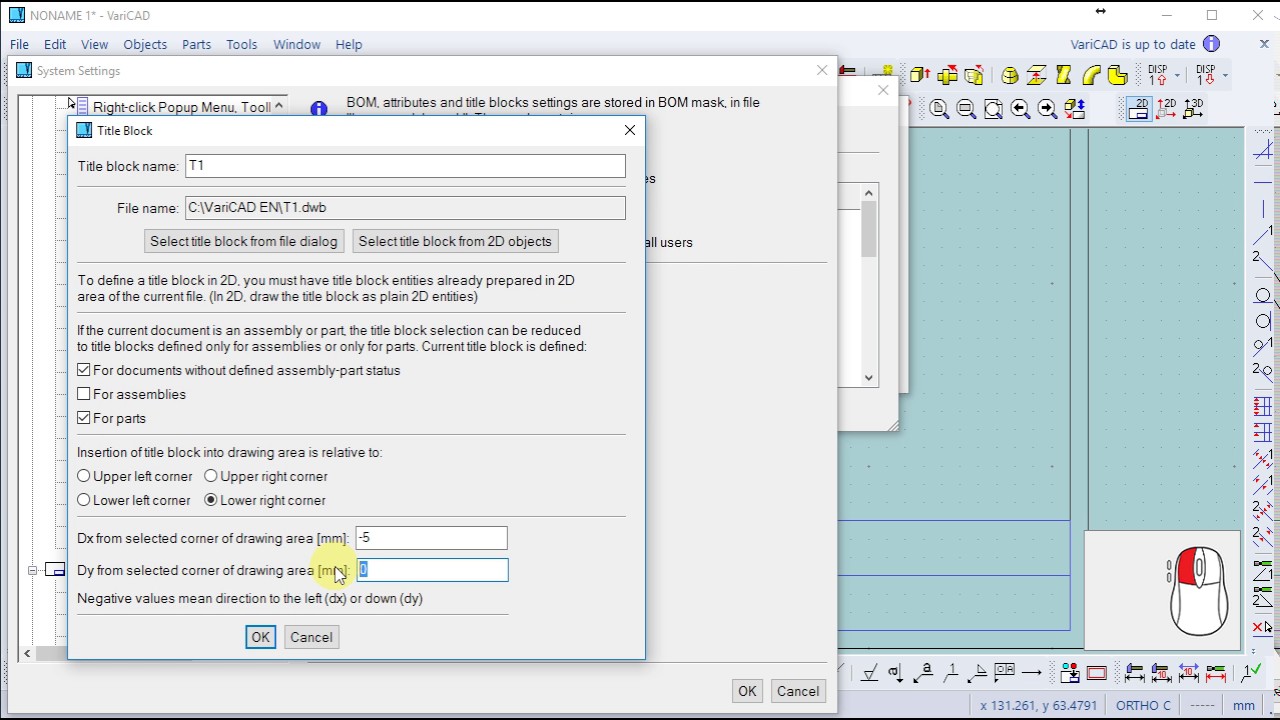Viewport: 1280px width, 720px height.
Task: Click the Dx from selected corner field
Action: pyautogui.click(x=431, y=538)
